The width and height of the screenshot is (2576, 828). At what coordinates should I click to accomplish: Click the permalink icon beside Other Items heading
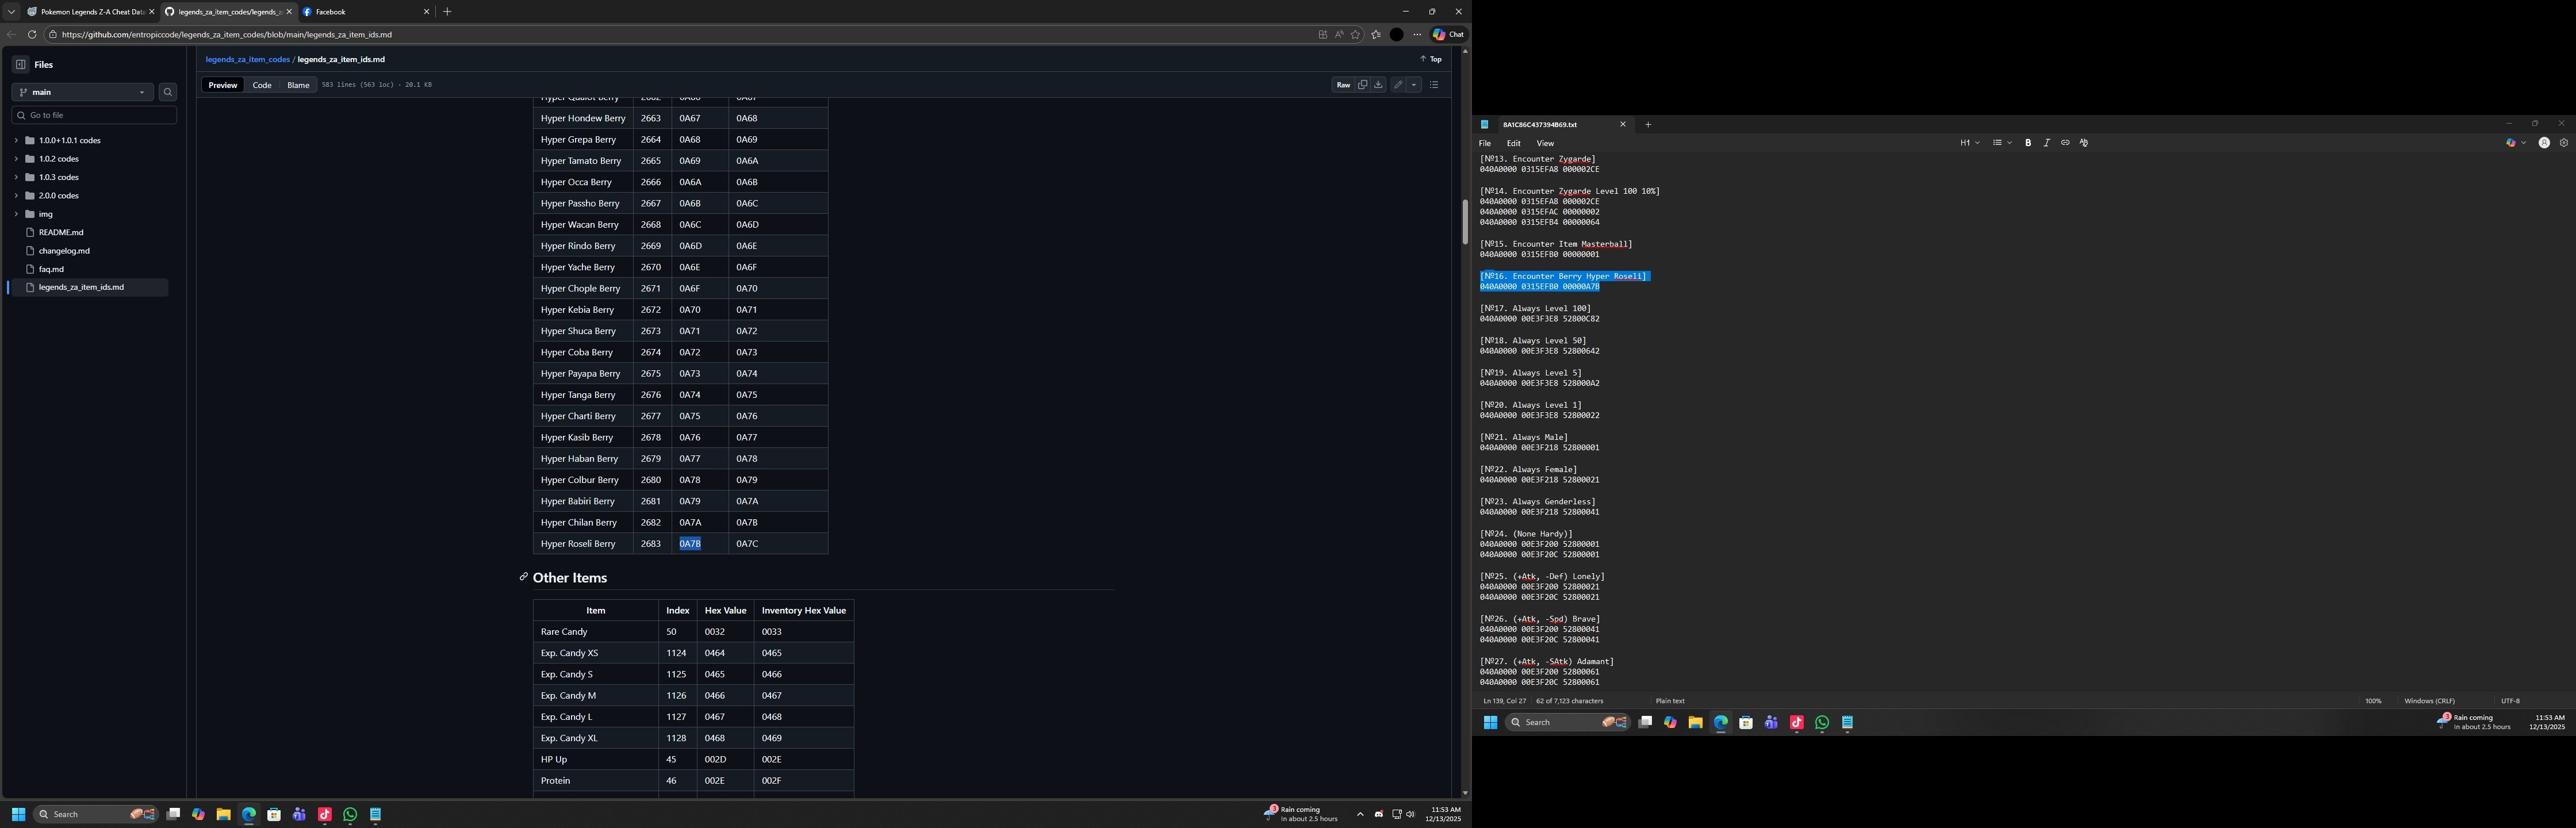point(523,577)
